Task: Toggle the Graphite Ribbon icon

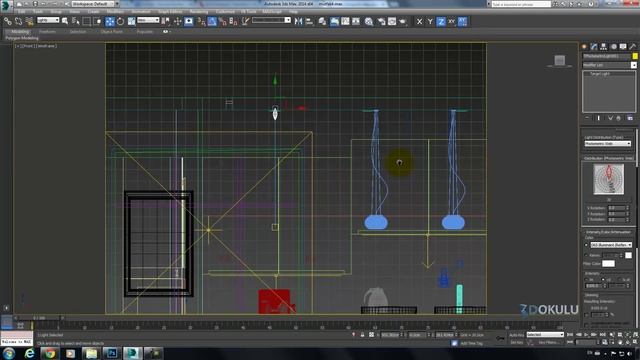Action: pos(334,21)
